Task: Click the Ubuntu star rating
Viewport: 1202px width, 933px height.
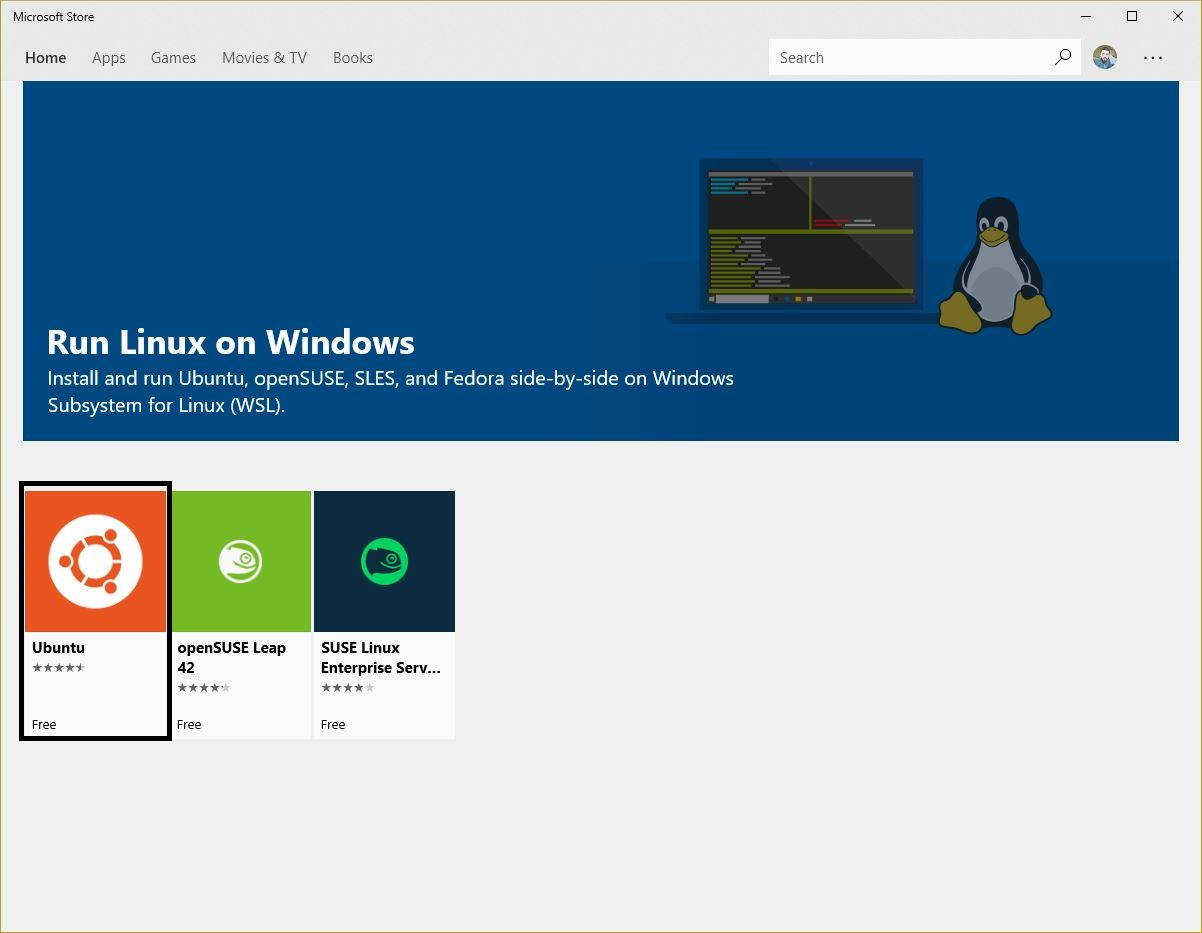Action: pos(58,668)
